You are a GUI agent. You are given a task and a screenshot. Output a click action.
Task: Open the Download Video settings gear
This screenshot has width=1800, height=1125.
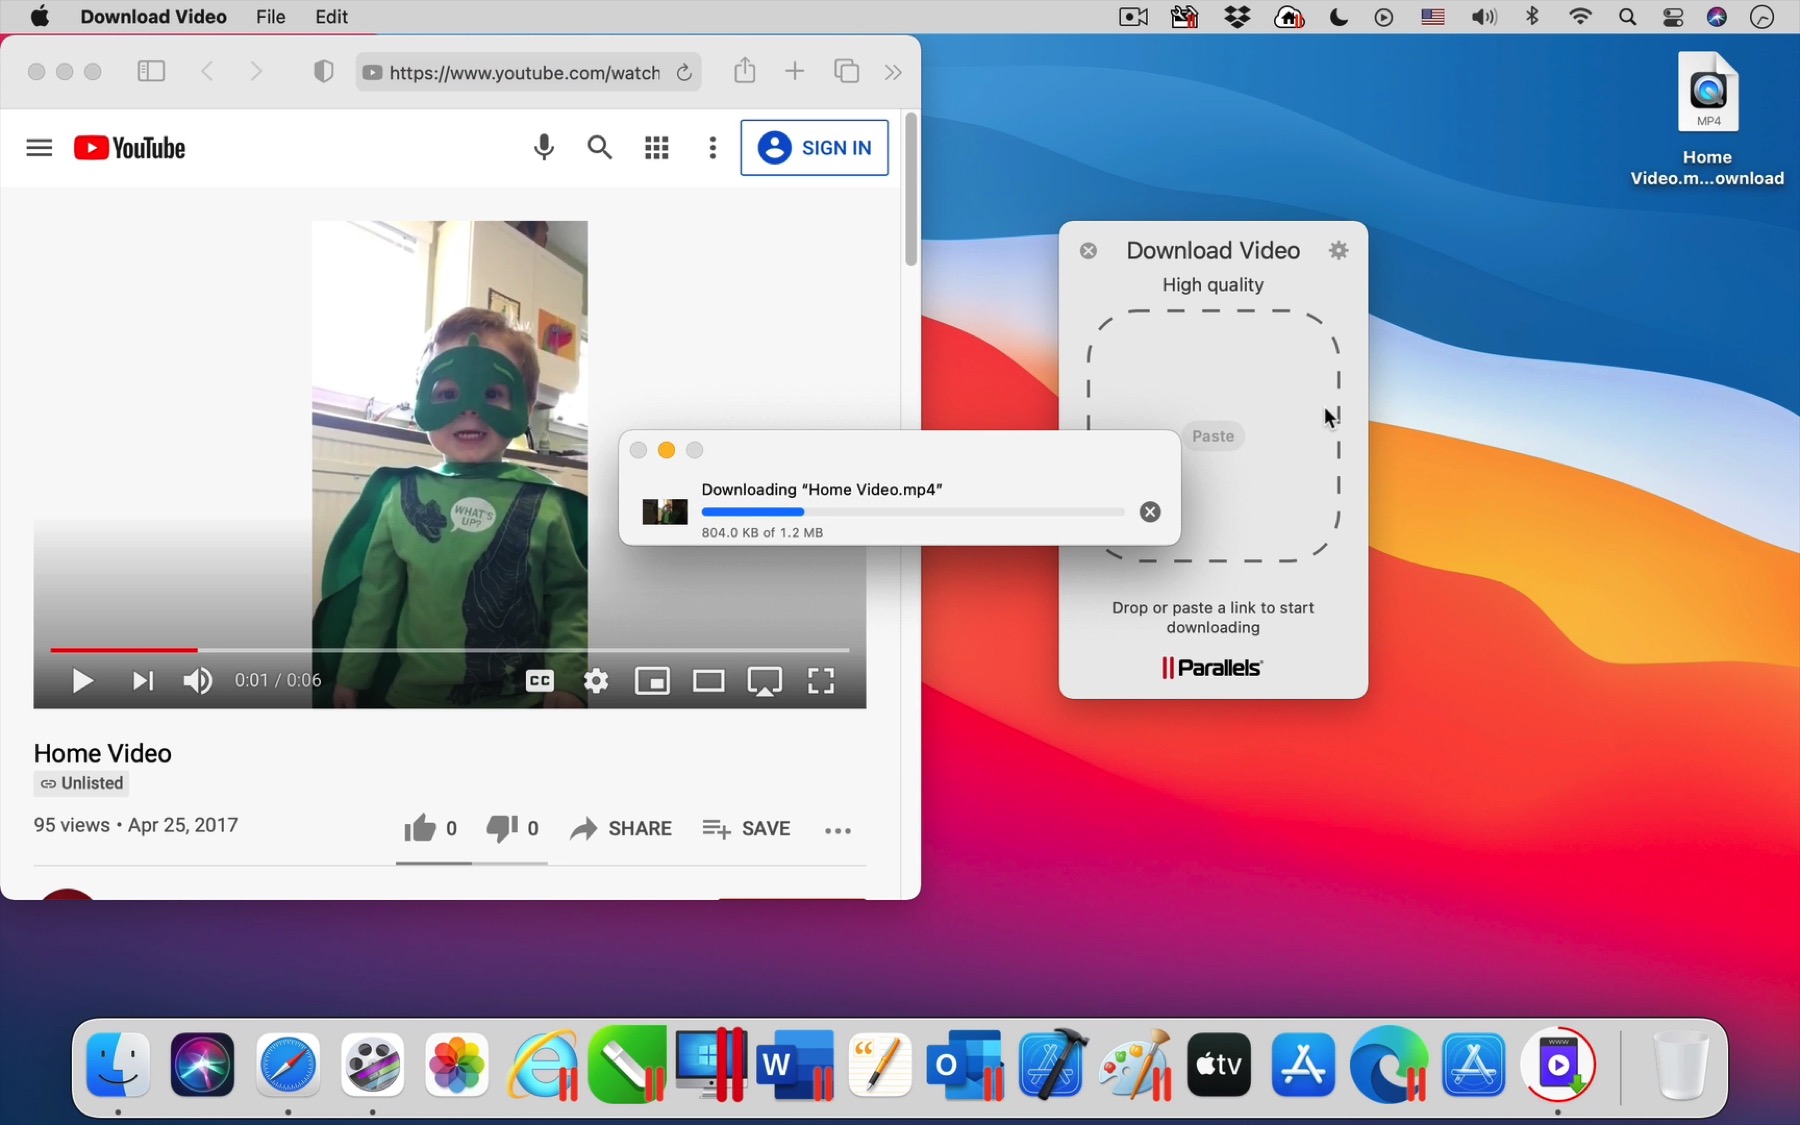[1339, 250]
